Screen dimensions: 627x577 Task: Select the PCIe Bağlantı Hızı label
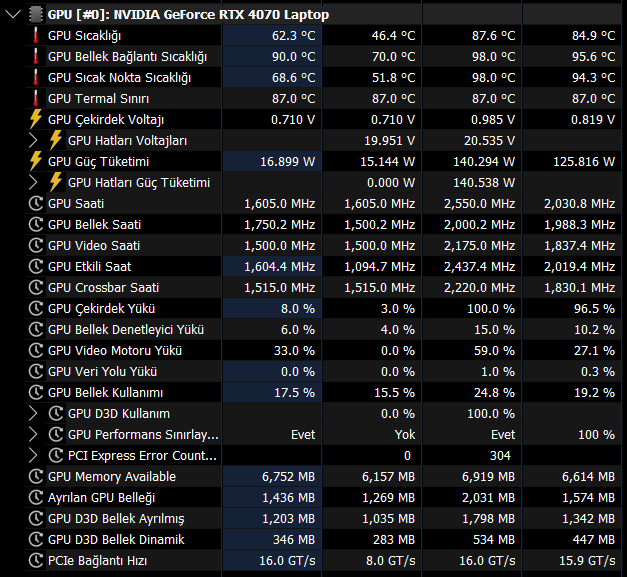coord(98,561)
